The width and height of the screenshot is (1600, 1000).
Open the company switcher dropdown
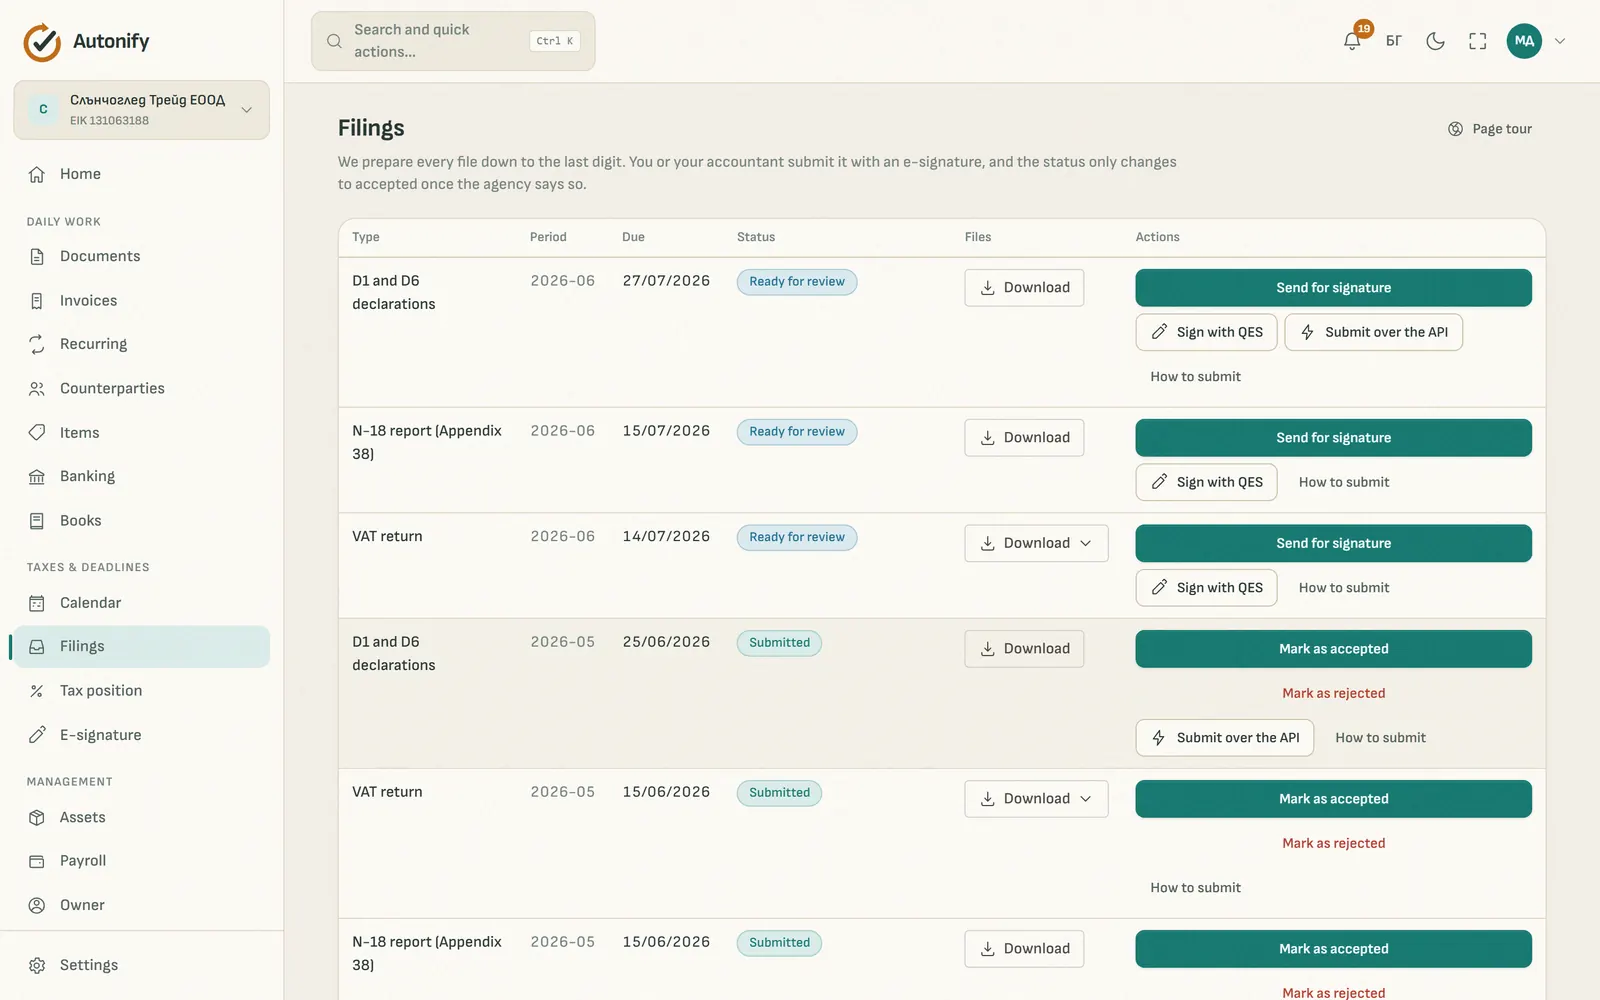coord(141,110)
